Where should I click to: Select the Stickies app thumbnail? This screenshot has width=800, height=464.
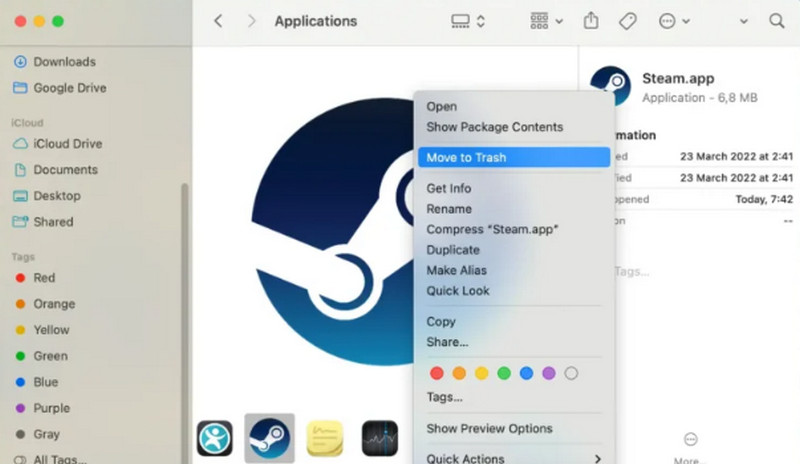click(324, 438)
